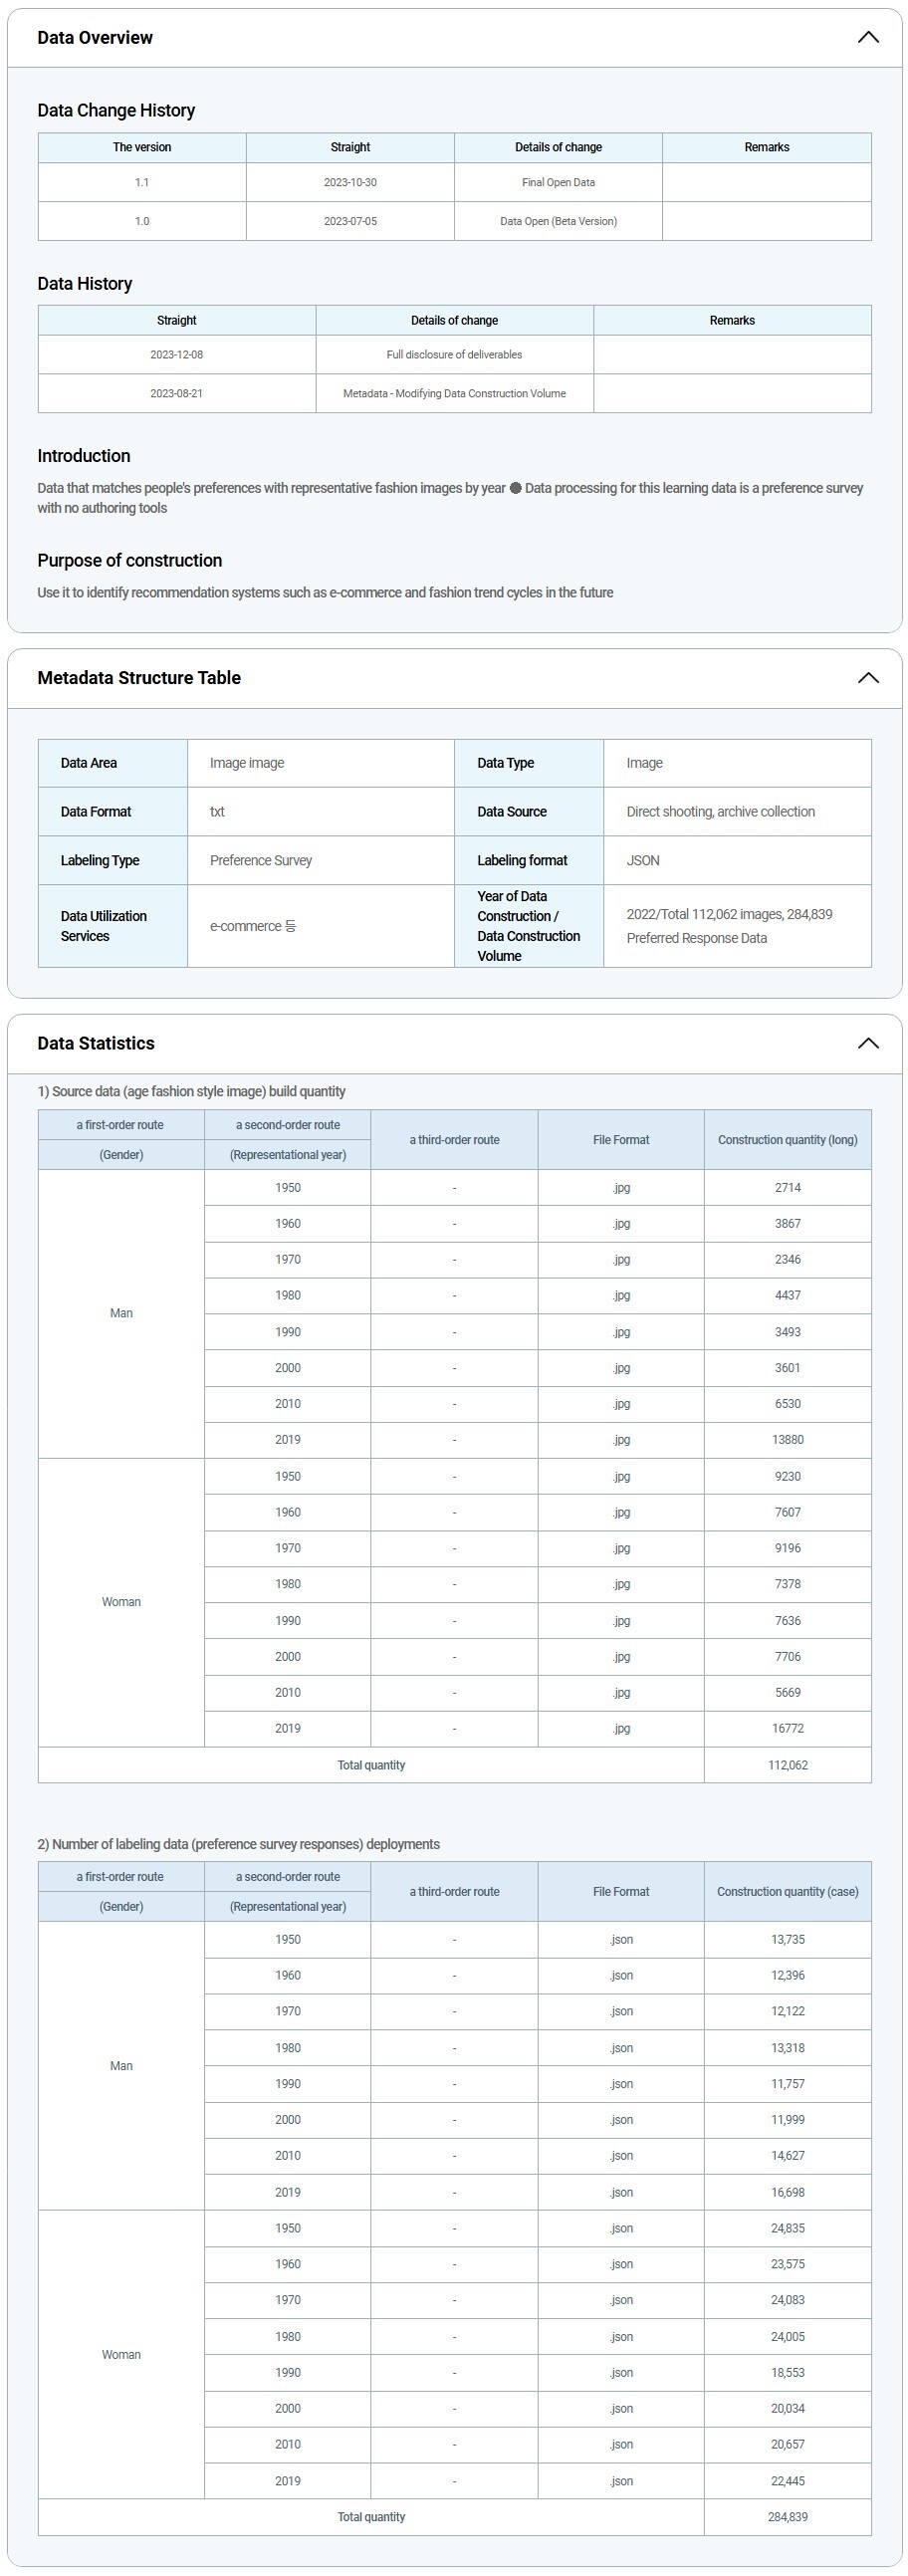Click the JSON labeling format value
Viewport: 908px width, 2576px height.
point(643,860)
